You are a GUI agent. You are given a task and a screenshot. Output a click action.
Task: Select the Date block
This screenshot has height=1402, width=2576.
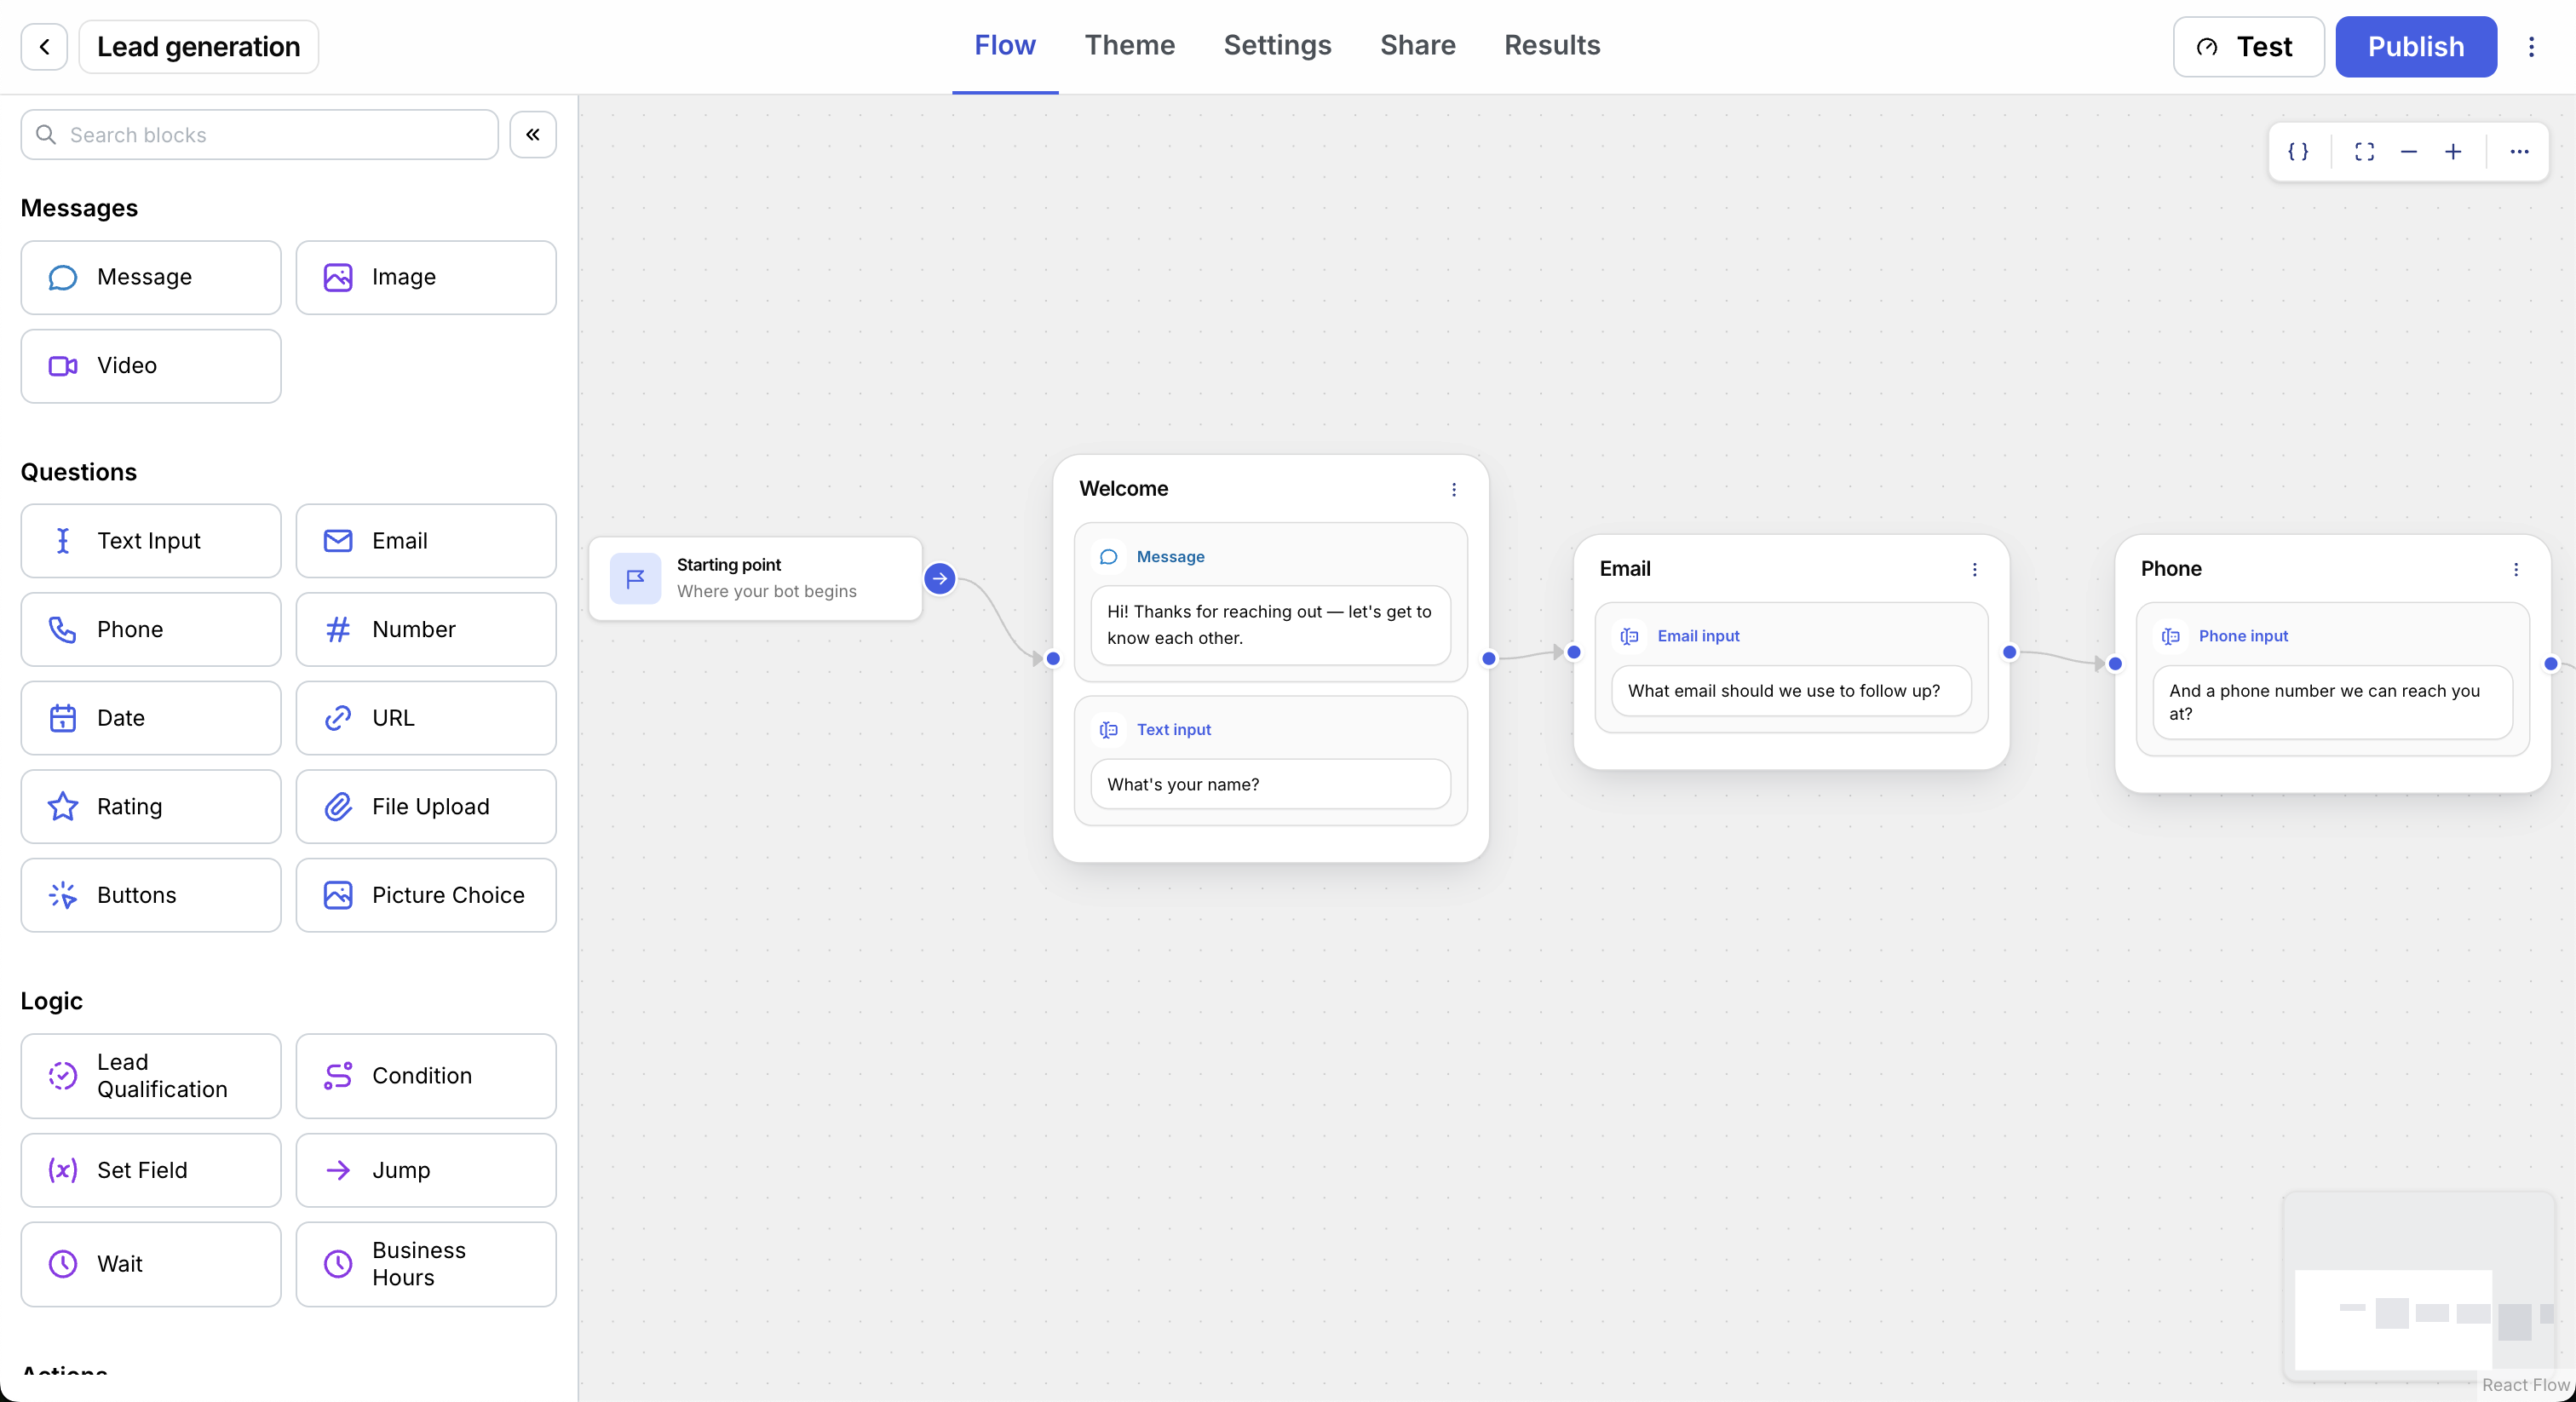151,718
